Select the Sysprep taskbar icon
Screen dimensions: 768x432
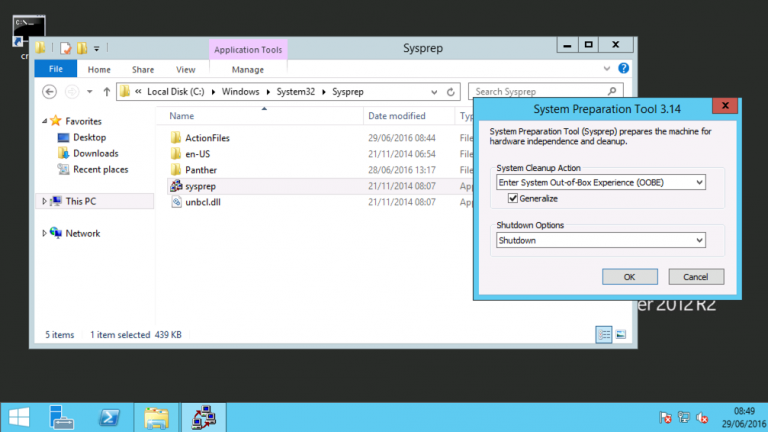click(204, 418)
